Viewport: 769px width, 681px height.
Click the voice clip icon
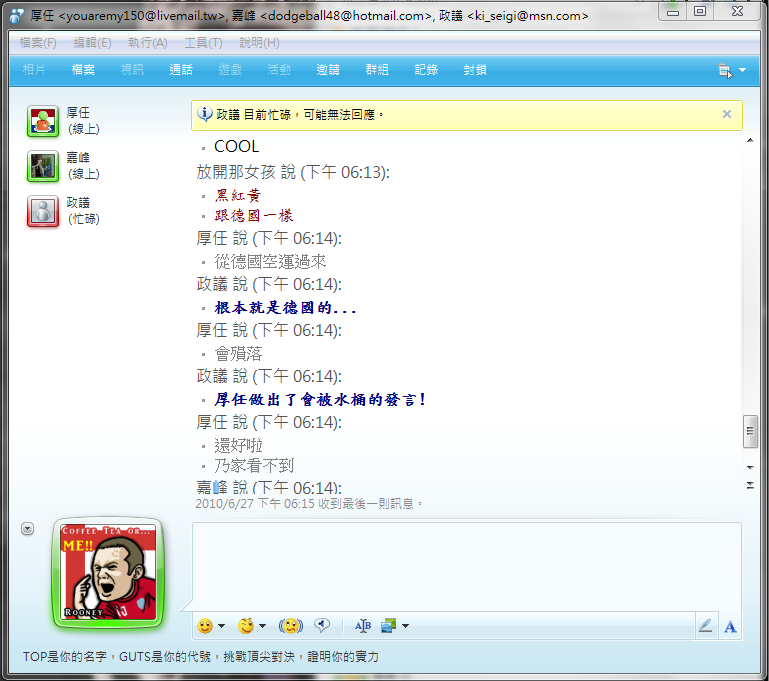point(322,626)
